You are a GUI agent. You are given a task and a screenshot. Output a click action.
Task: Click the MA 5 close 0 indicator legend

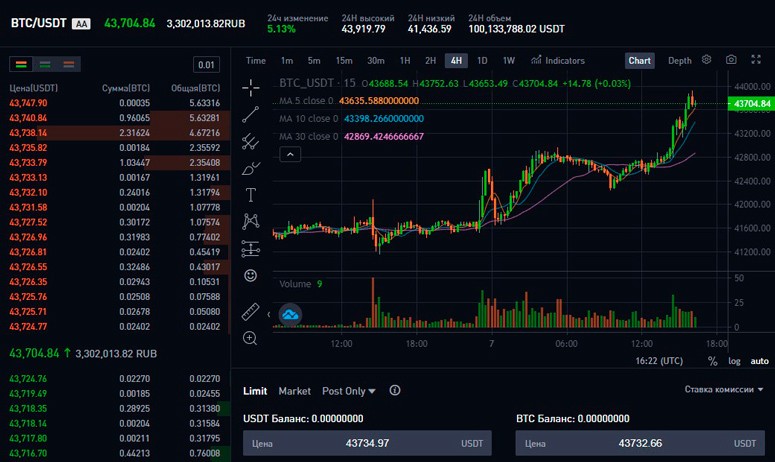(x=349, y=101)
